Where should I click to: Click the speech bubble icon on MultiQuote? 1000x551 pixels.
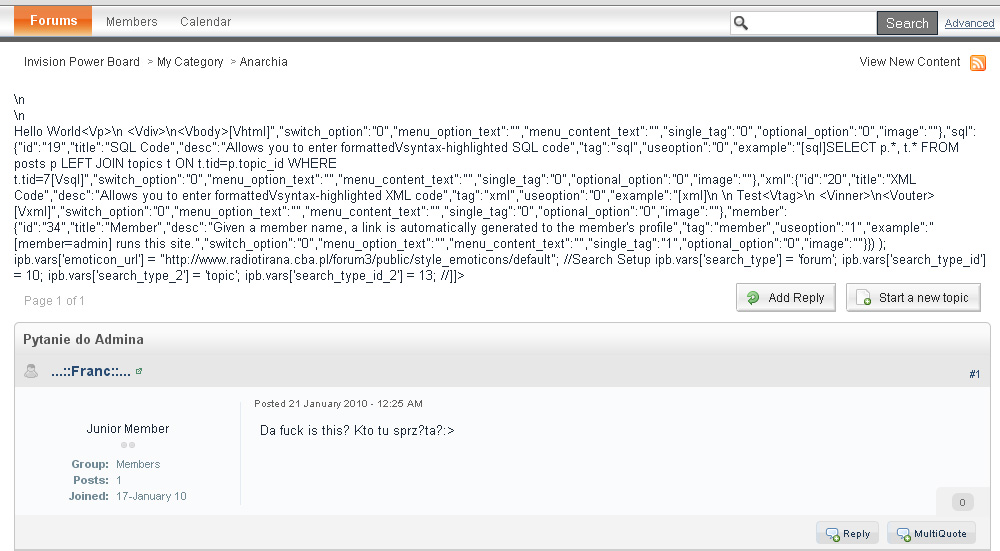pos(902,534)
